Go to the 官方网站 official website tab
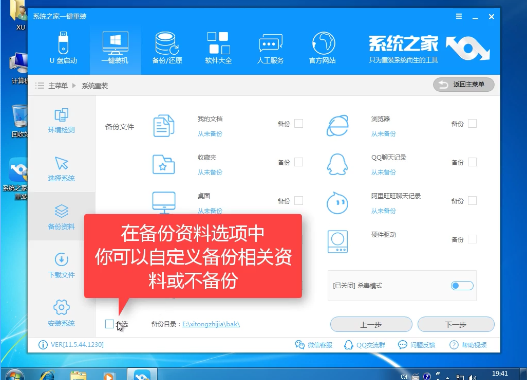This screenshot has height=380, width=527. 322,48
